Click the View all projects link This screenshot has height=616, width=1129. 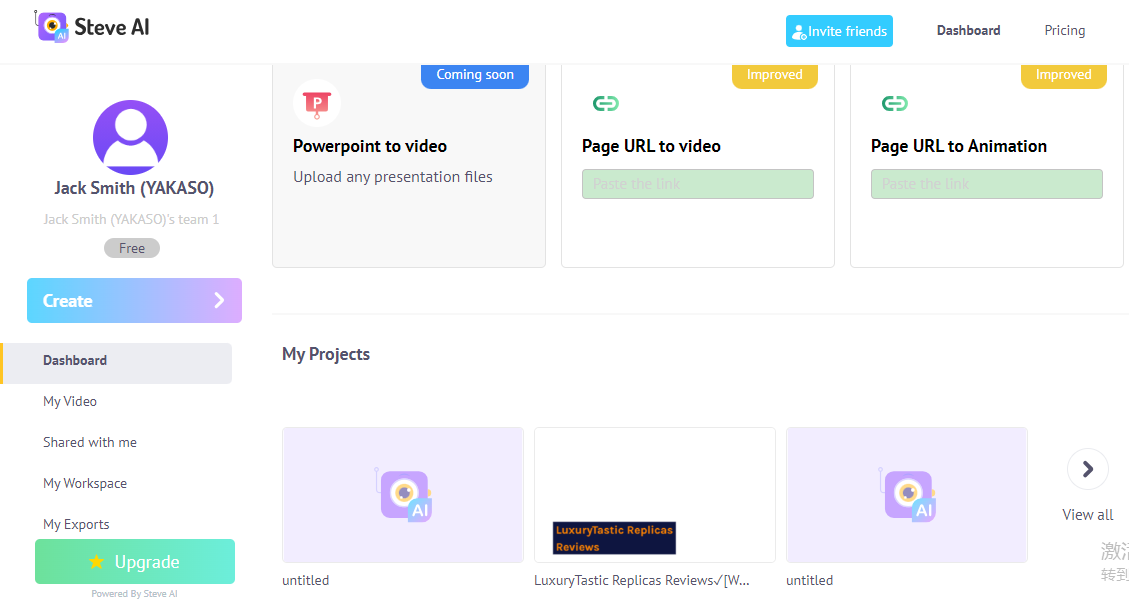tap(1087, 515)
